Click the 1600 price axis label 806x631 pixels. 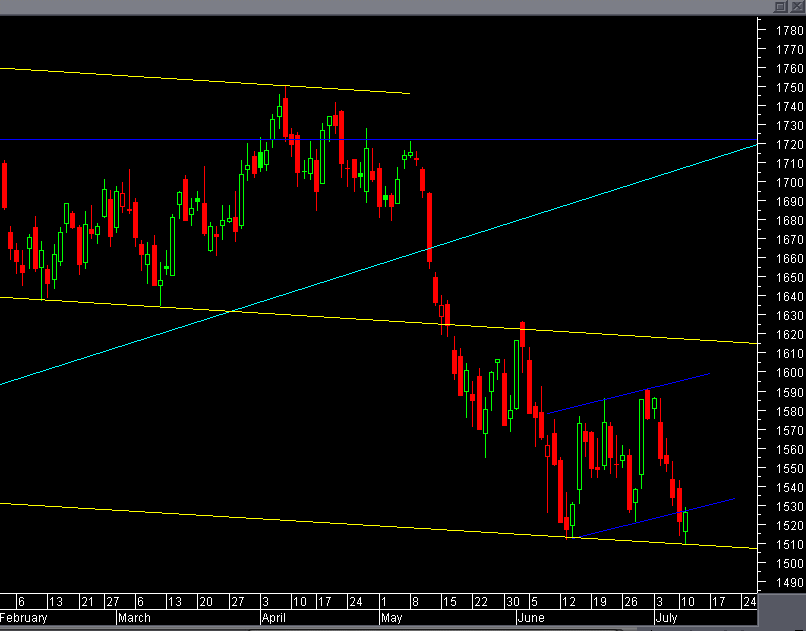tap(789, 373)
